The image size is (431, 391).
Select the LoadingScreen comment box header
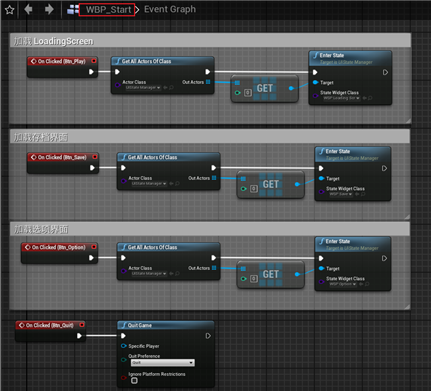[x=210, y=41]
